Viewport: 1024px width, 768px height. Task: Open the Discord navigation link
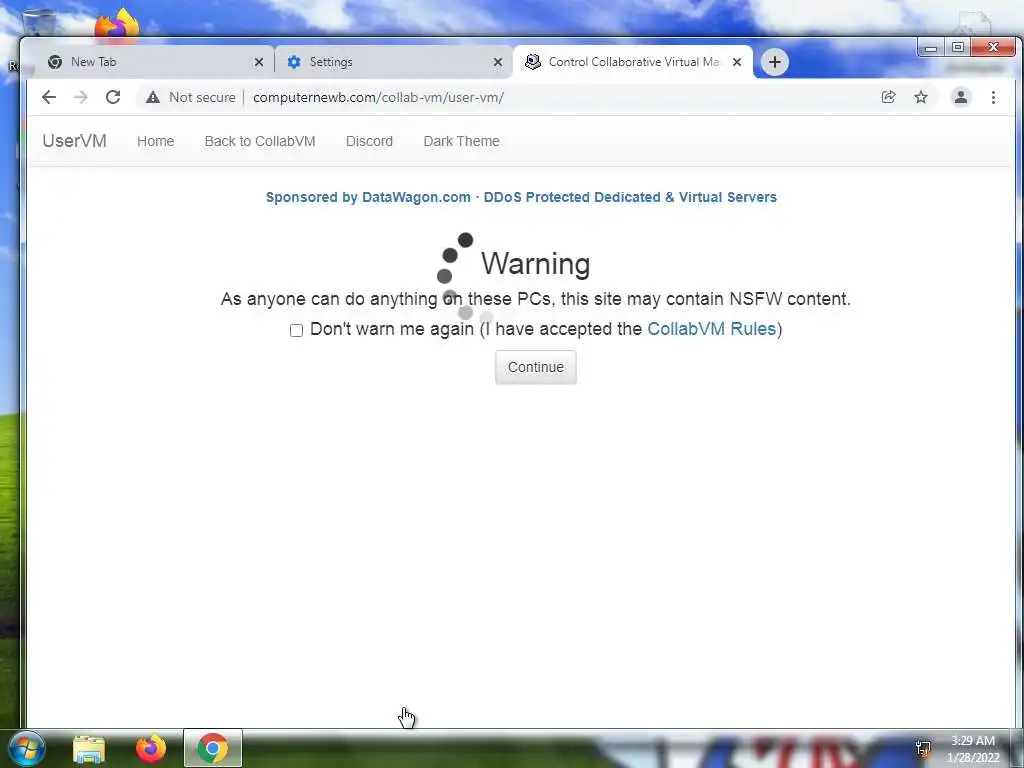(x=369, y=141)
